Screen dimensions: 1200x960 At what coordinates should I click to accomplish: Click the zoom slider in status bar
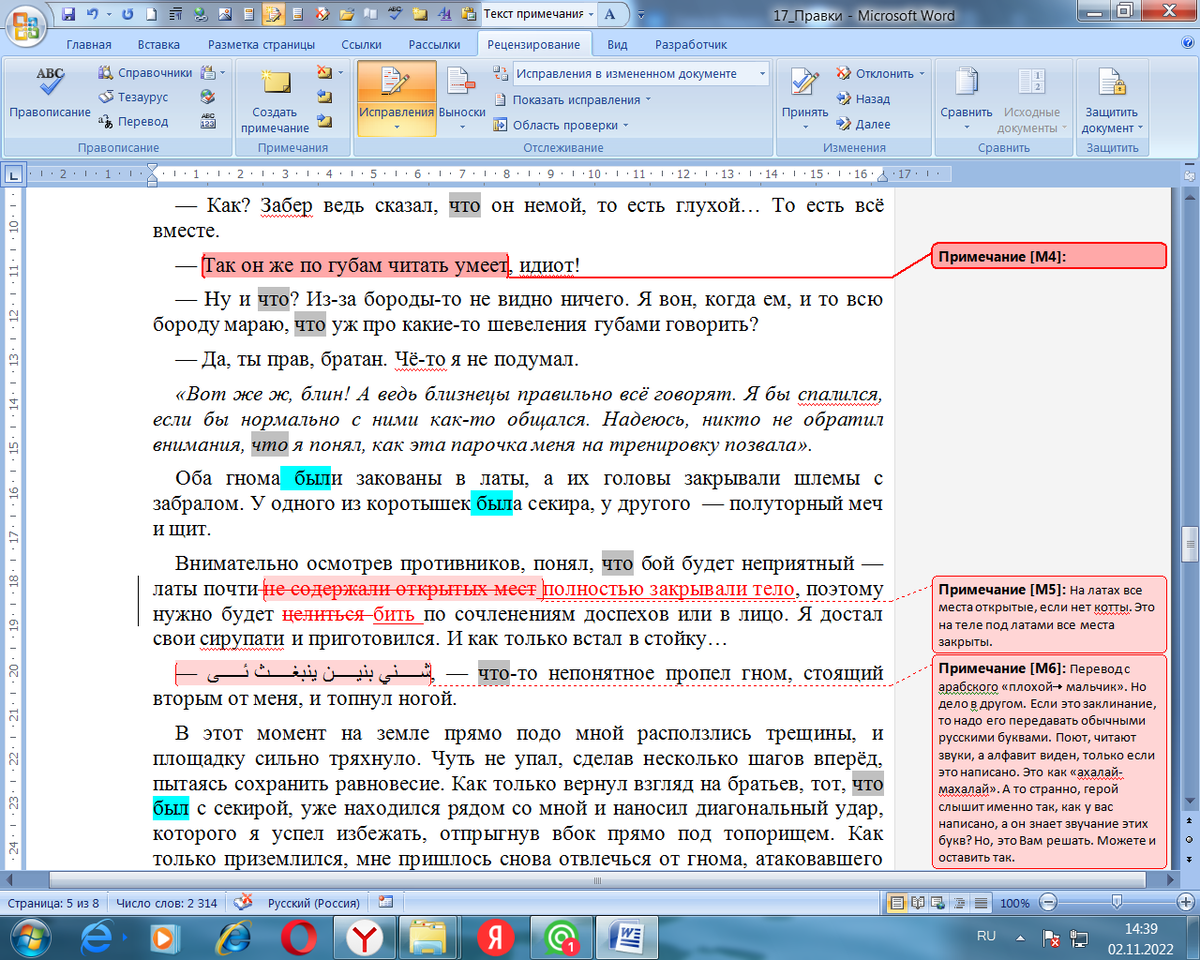coord(1117,903)
